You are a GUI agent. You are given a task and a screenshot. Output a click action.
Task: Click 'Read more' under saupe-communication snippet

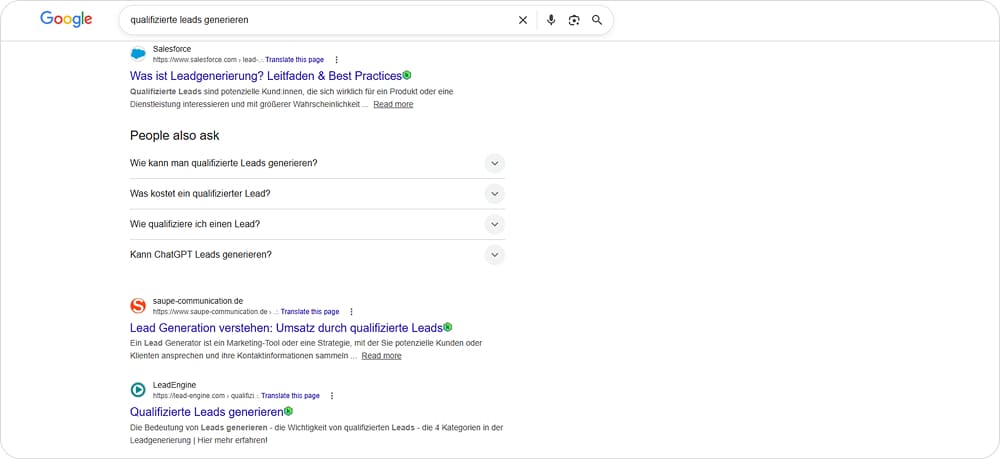[x=381, y=356]
